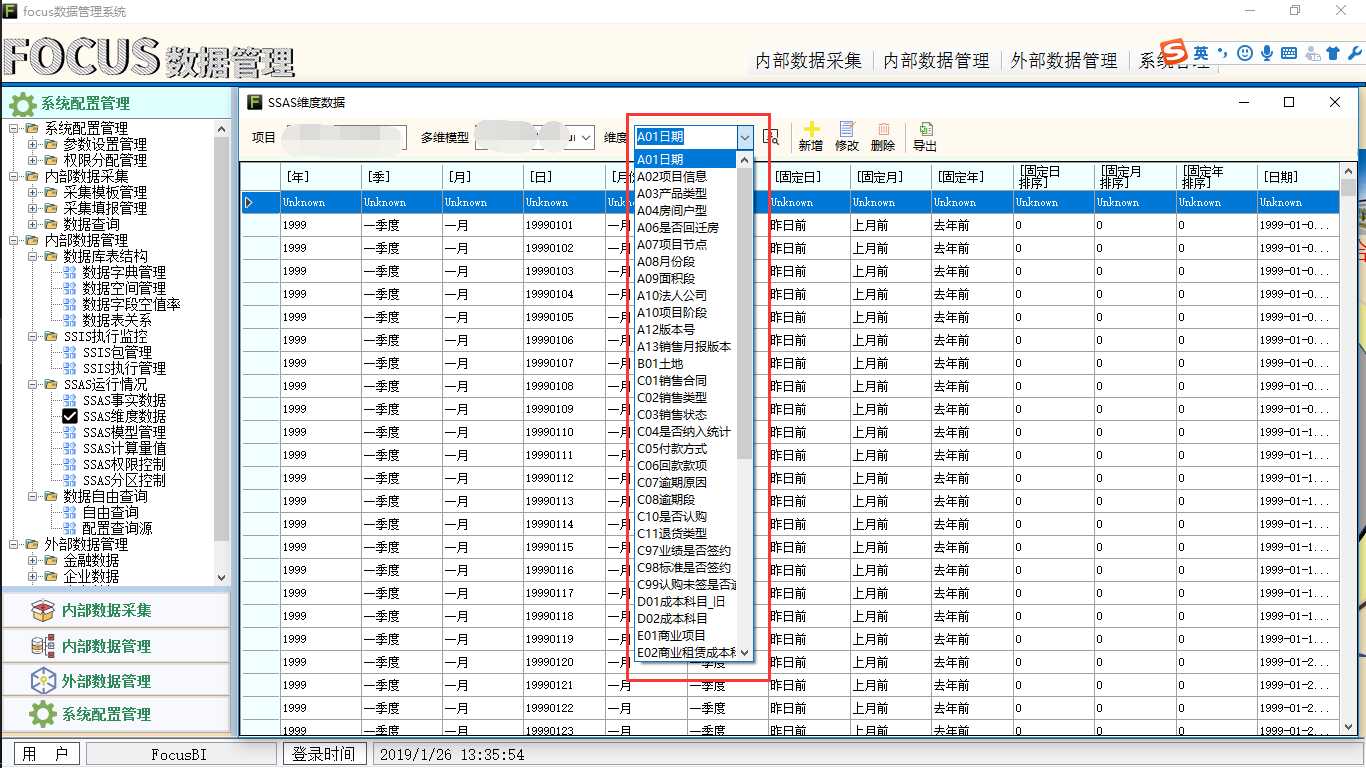The height and width of the screenshot is (768, 1366).
Task: Collapse the 数据库表结构 tree folder
Action: click(x=32, y=256)
